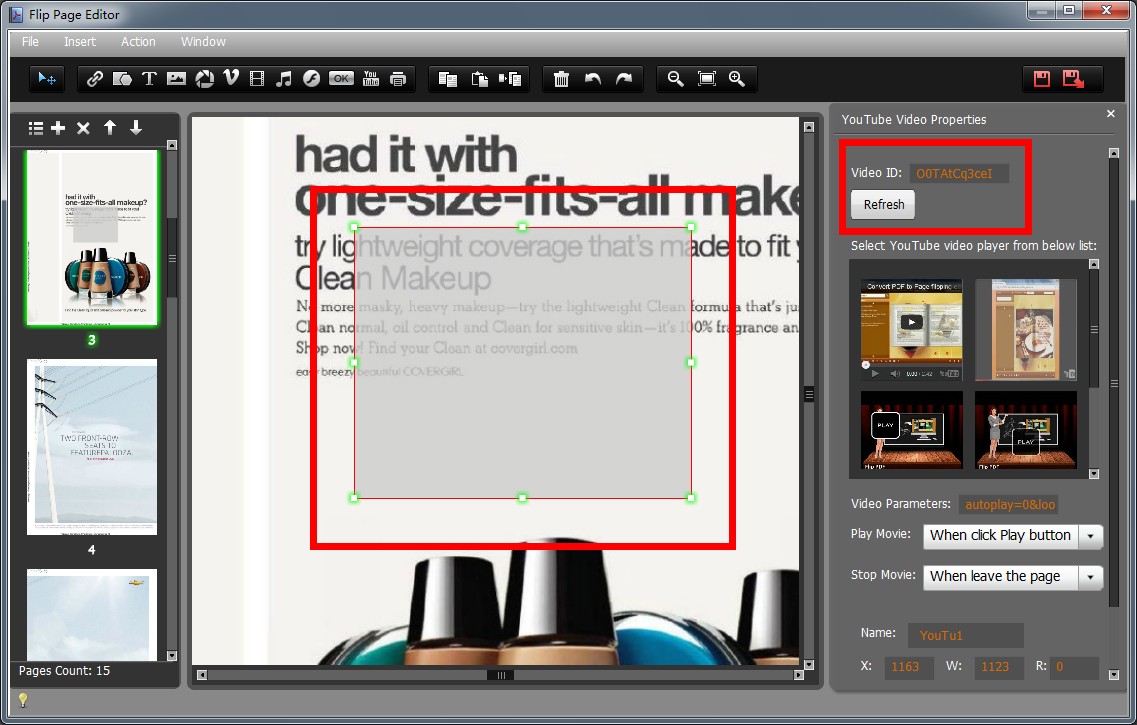
Task: Open the Play Movie dropdown
Action: [1012, 536]
